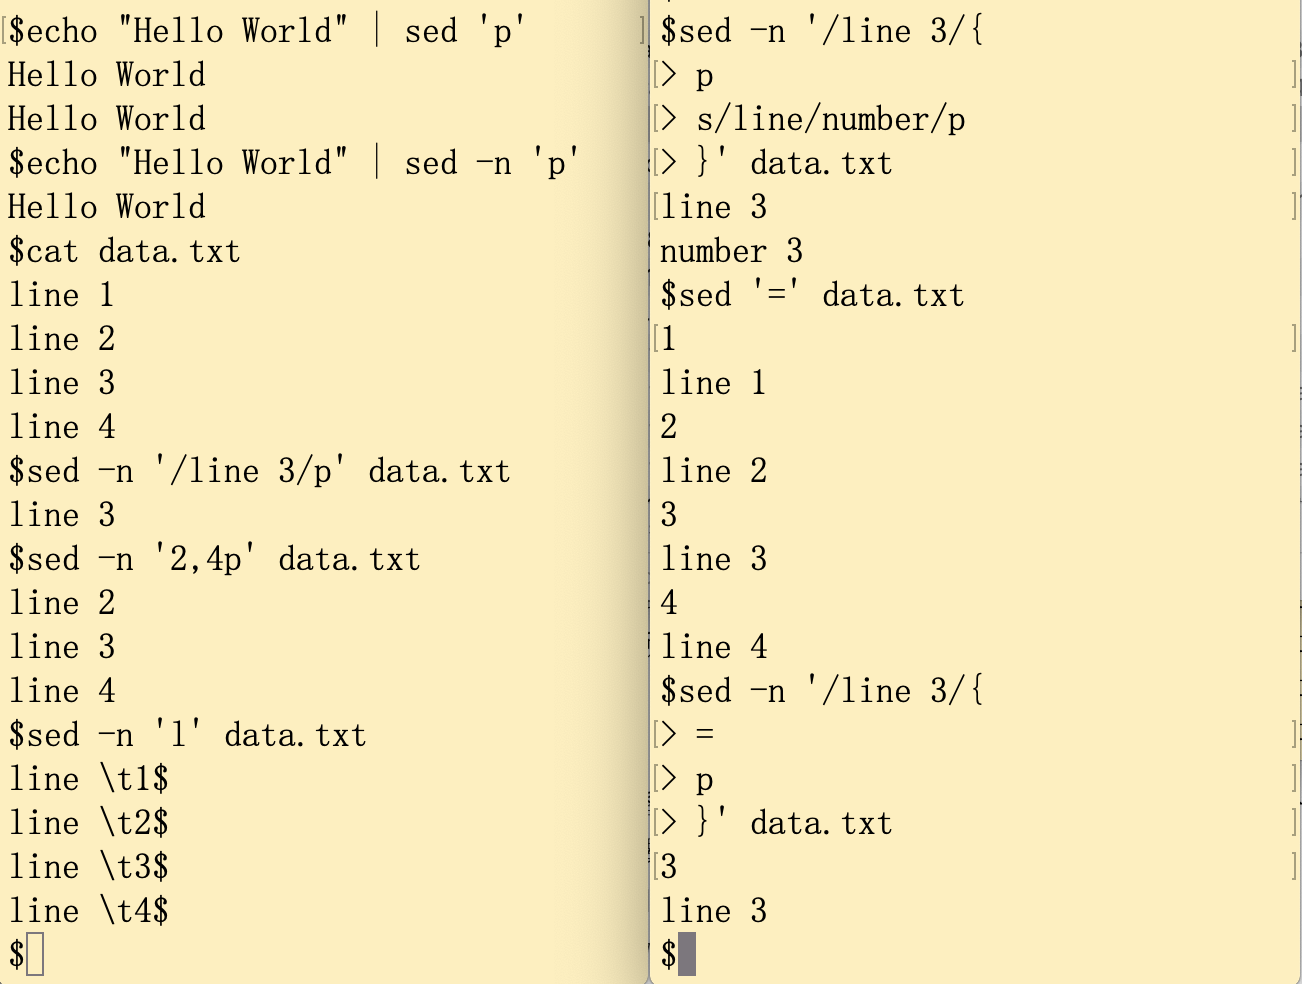Click the sed -n '/line 3/p' data.txt command
The image size is (1302, 984).
259,471
